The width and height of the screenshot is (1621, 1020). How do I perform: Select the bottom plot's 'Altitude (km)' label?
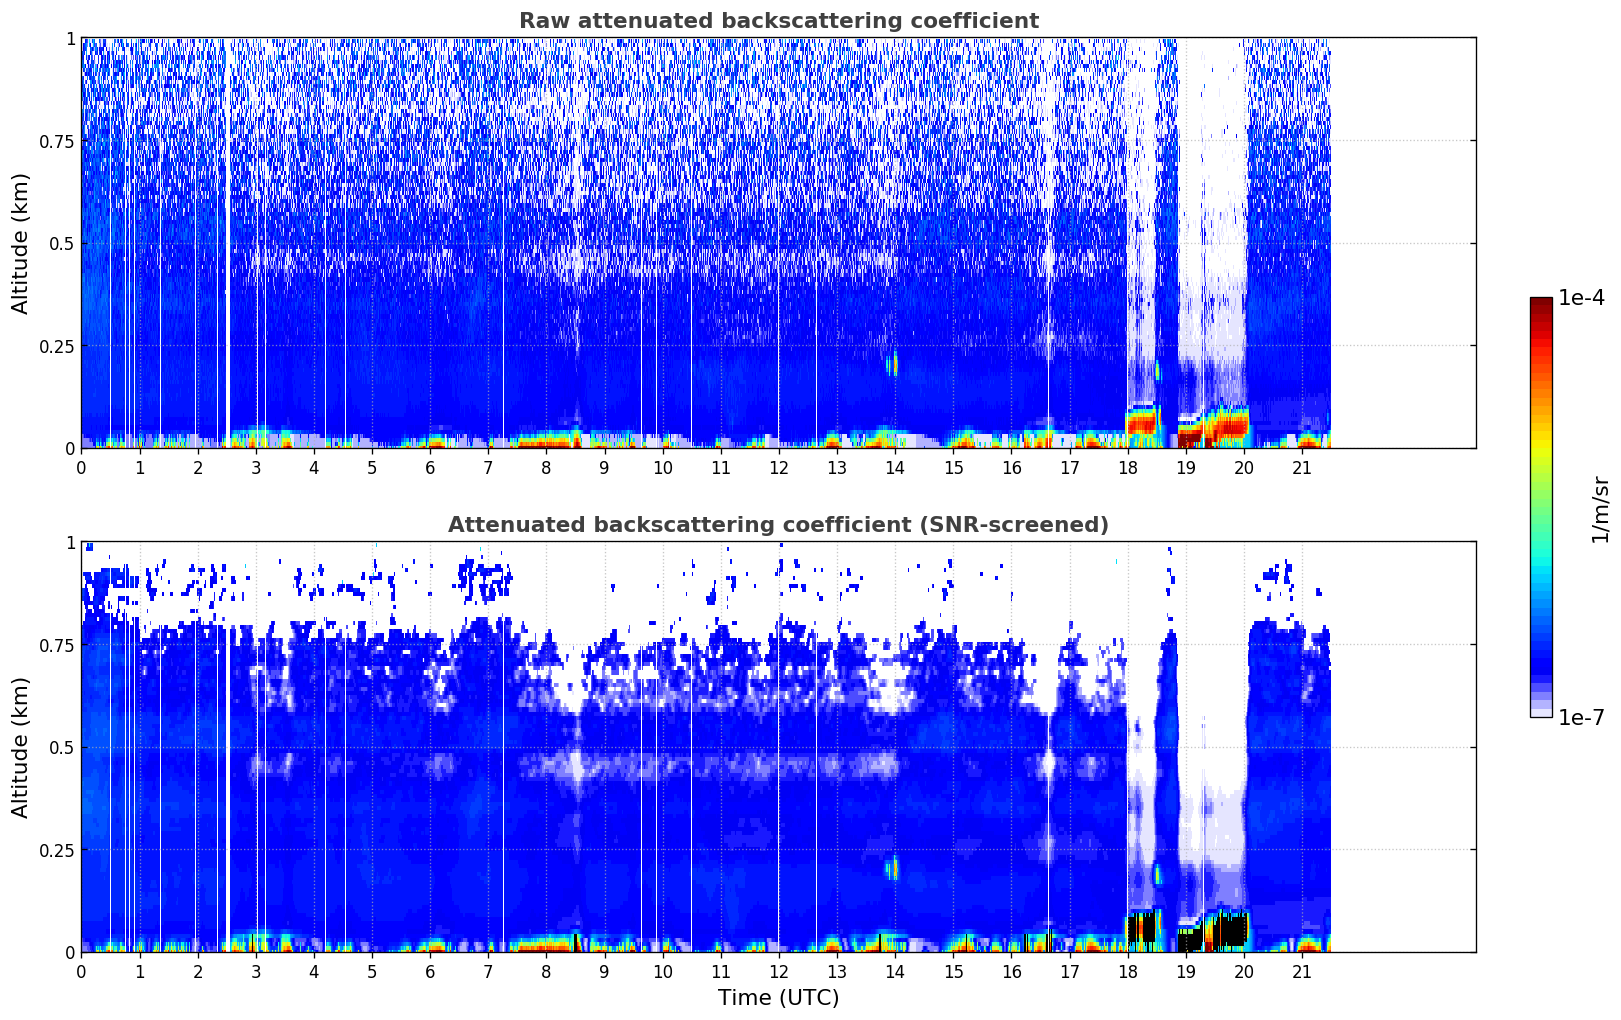point(21,747)
